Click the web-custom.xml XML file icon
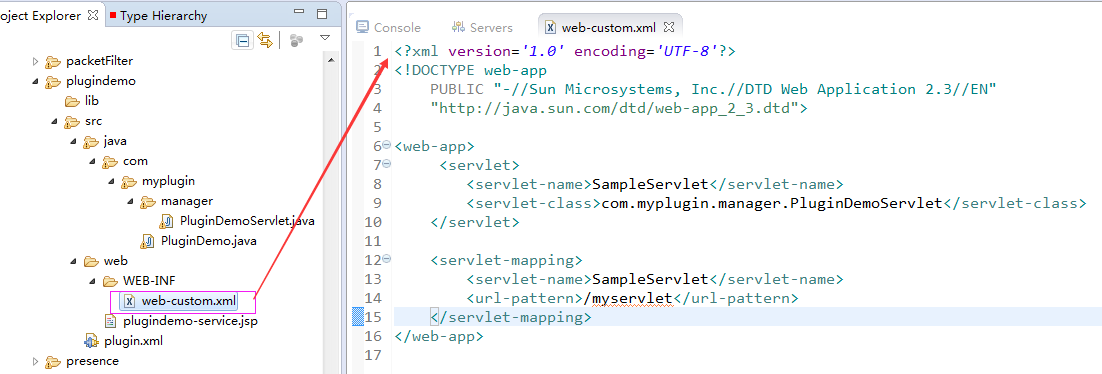The height and width of the screenshot is (374, 1102). pos(129,302)
